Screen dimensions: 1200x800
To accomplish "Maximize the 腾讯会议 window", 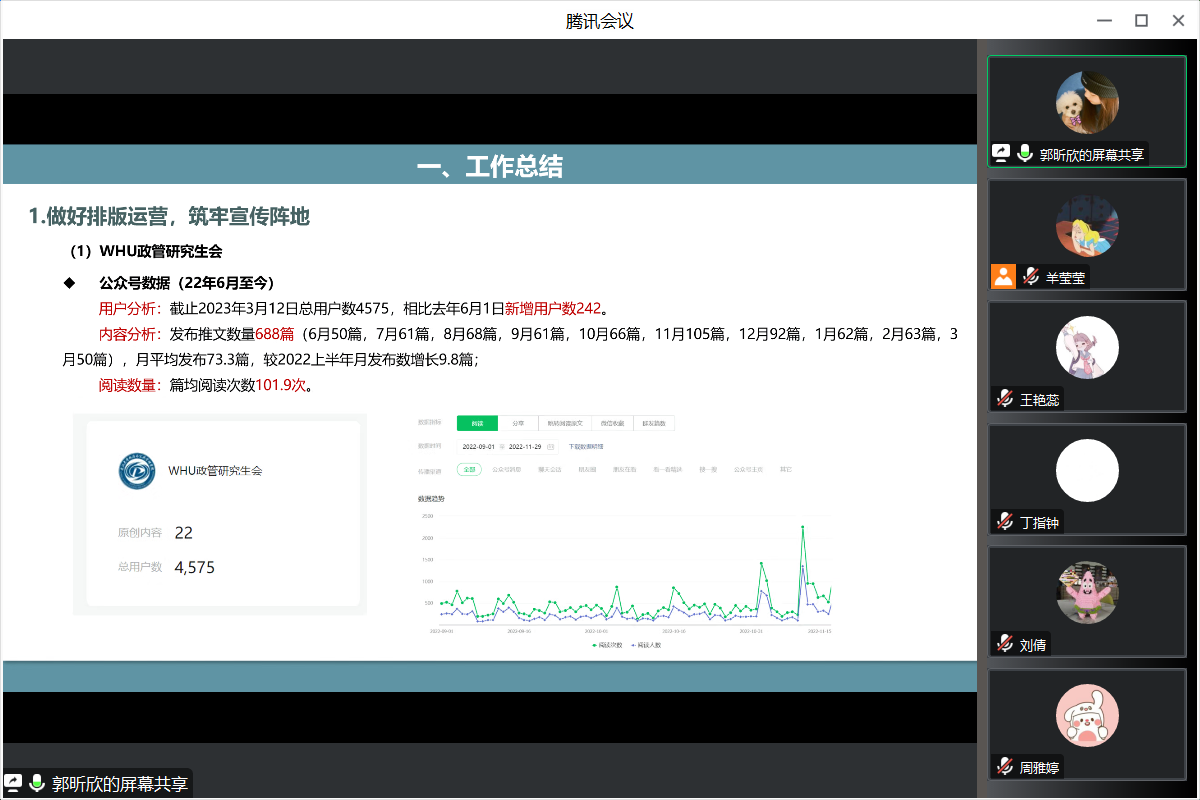I will [x=1141, y=20].
